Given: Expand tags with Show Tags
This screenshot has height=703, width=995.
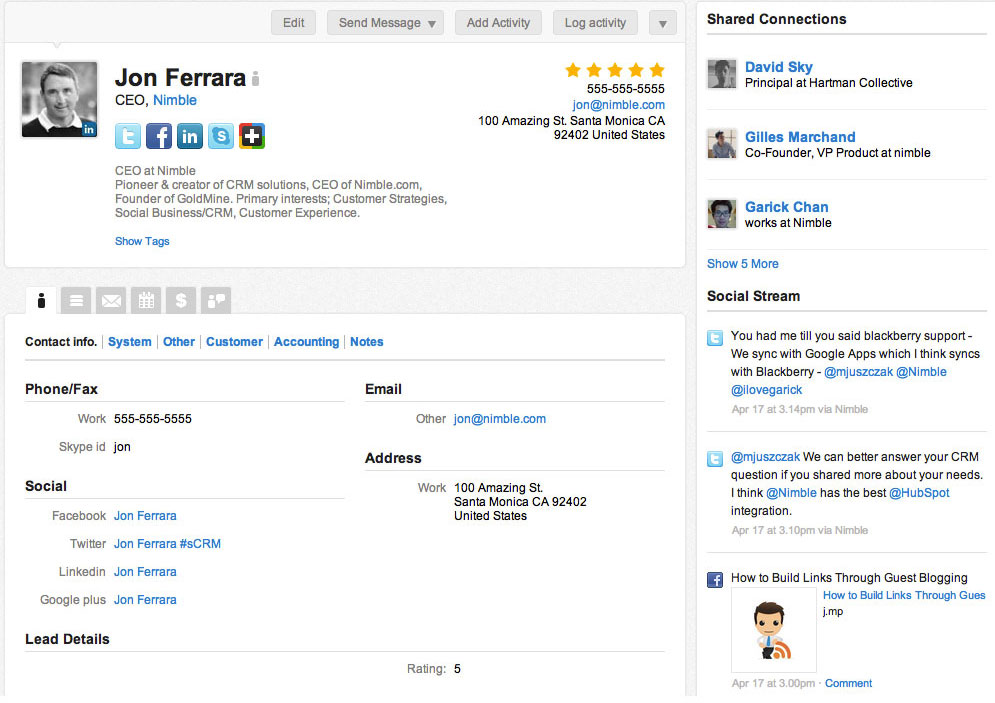Looking at the screenshot, I should [x=142, y=241].
